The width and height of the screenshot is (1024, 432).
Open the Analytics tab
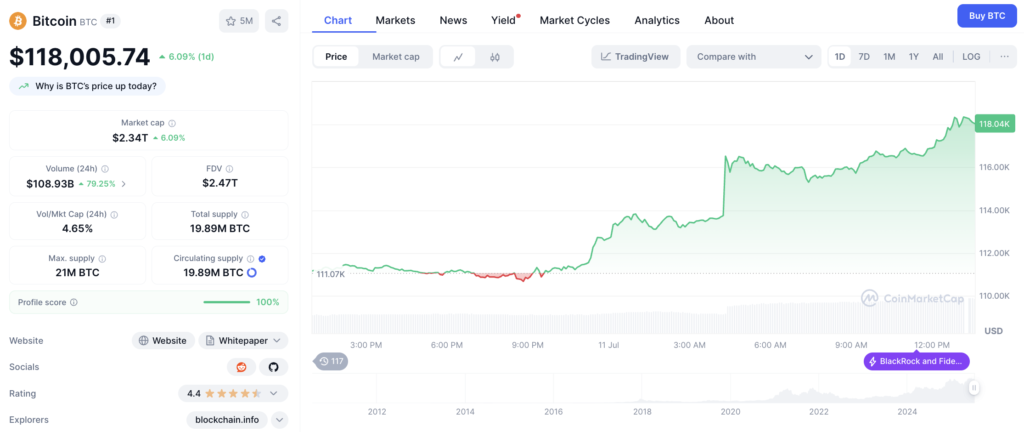657,20
